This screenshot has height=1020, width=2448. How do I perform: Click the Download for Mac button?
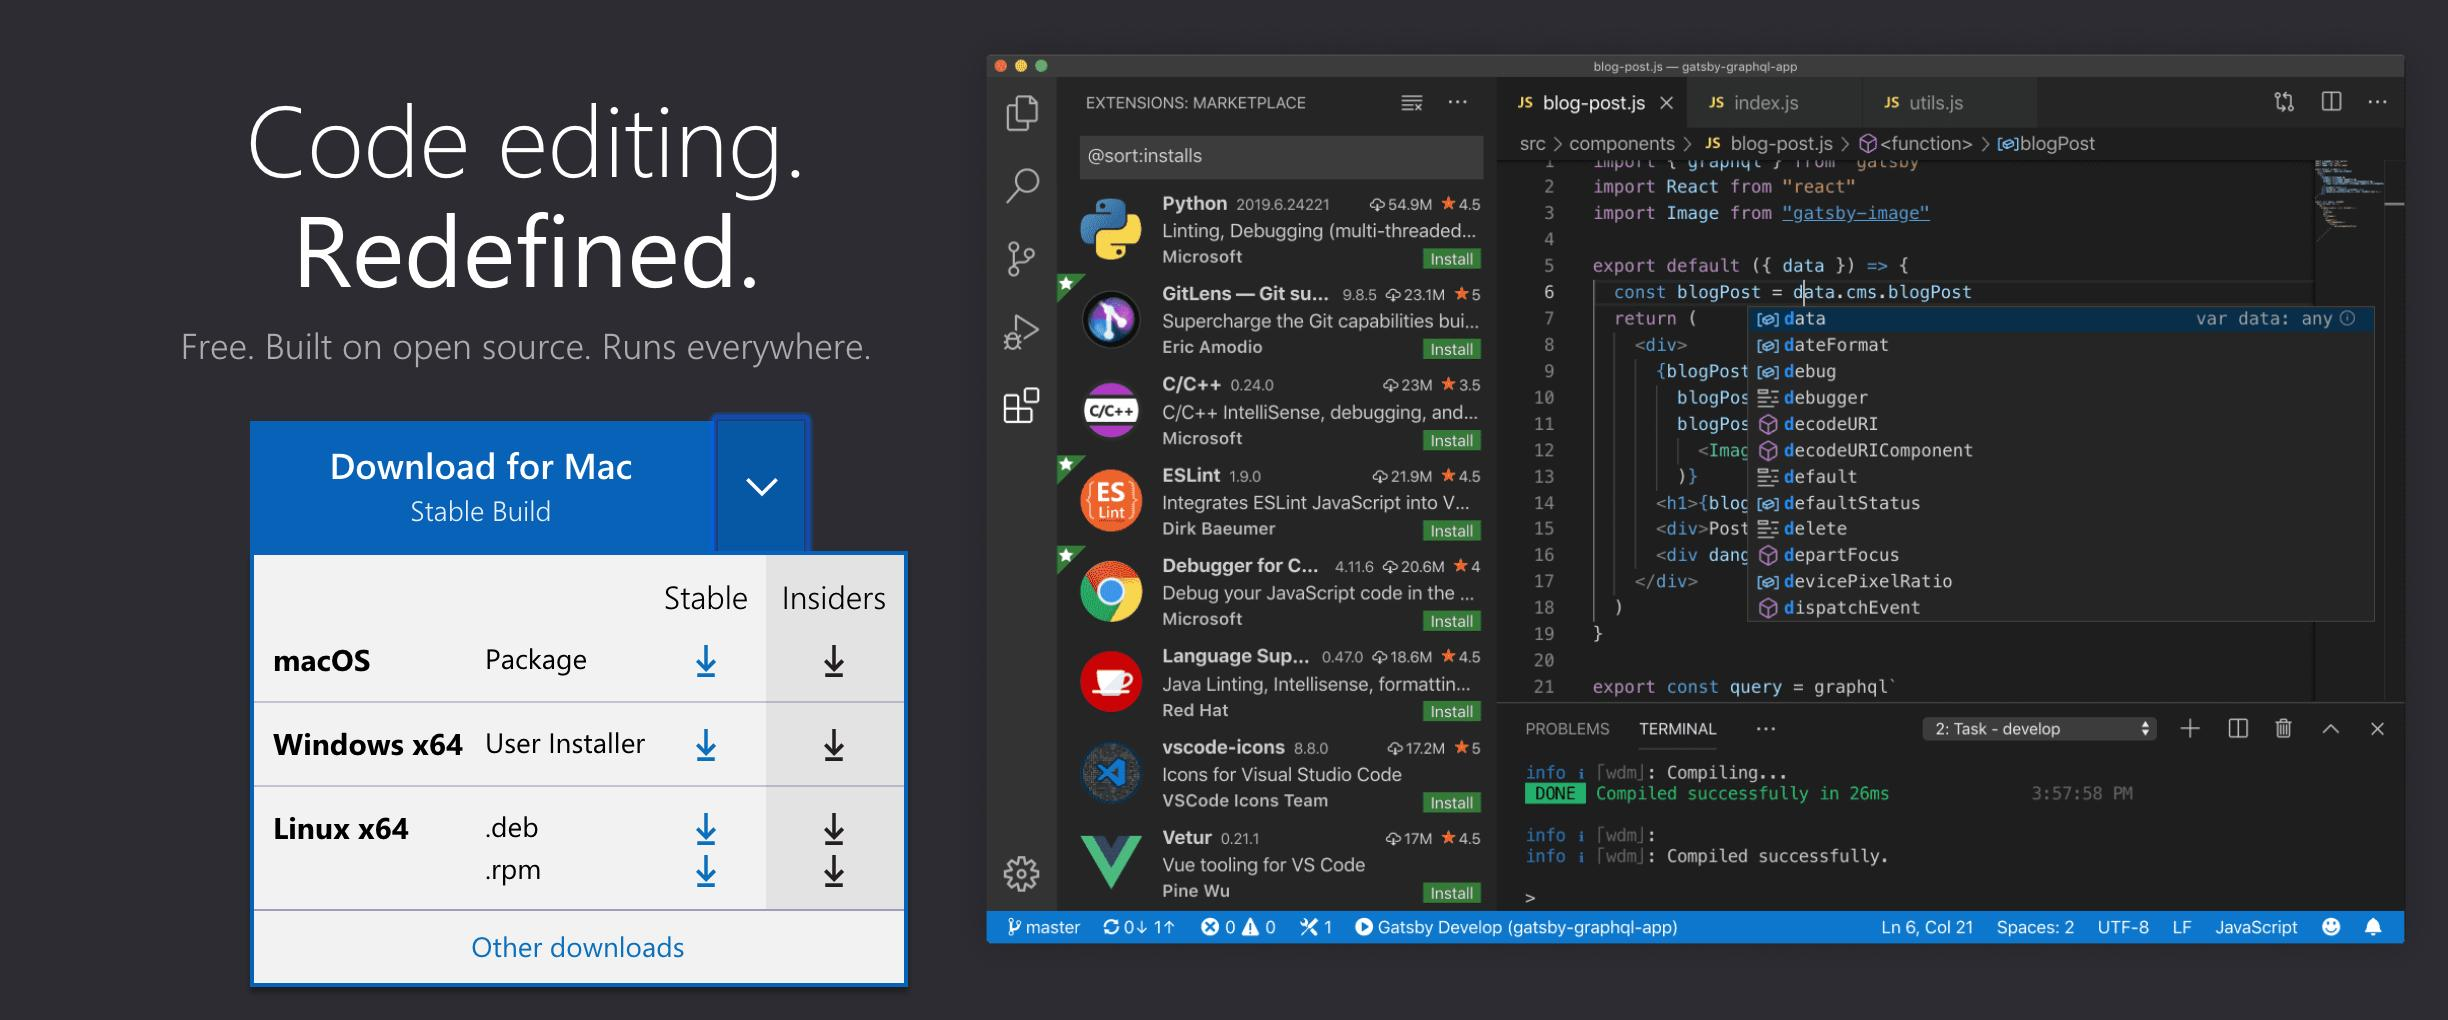[x=482, y=487]
